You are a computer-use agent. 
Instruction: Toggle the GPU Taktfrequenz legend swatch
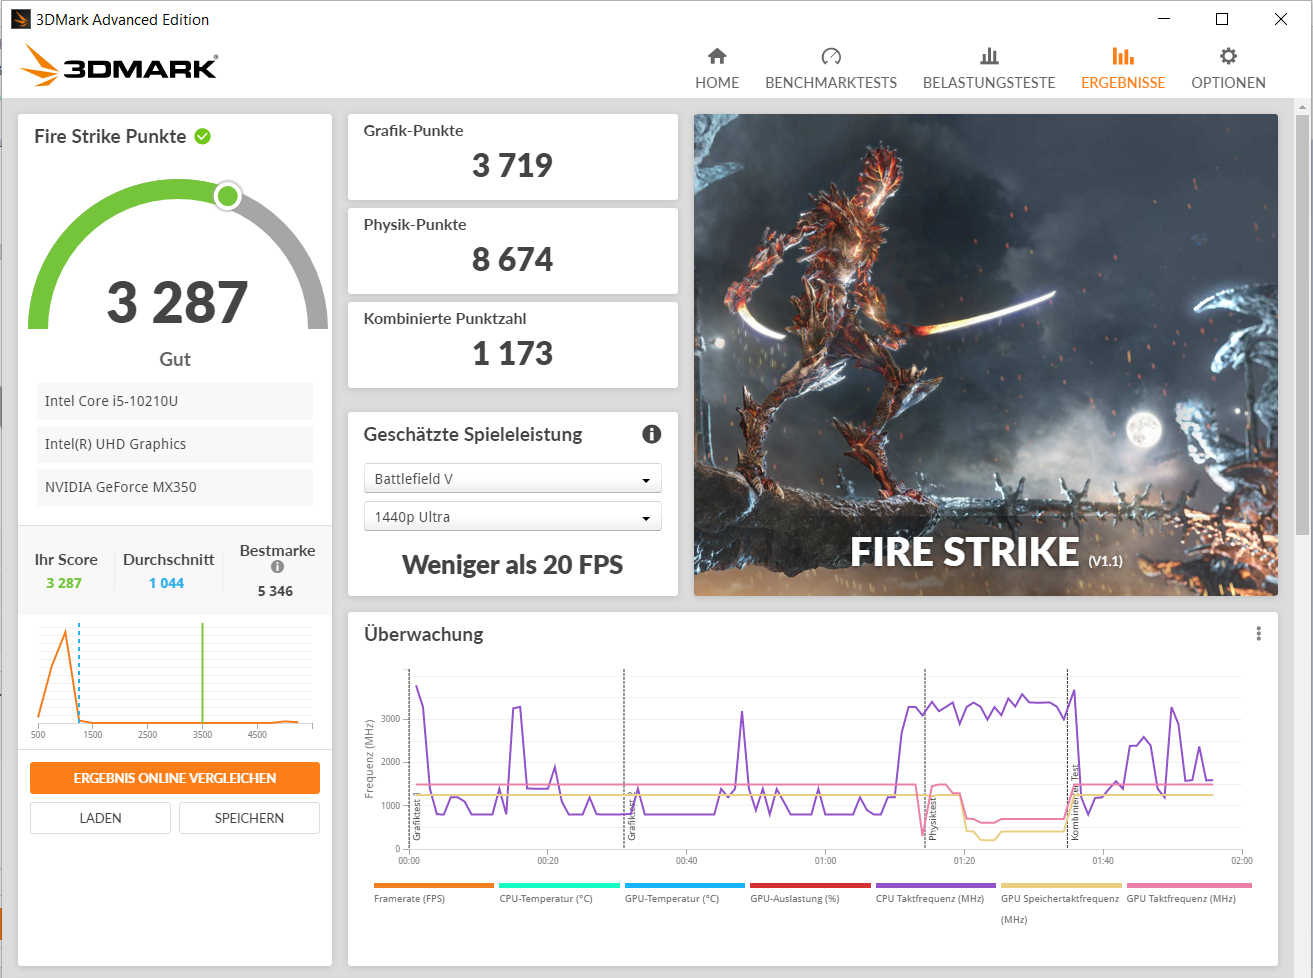1189,885
